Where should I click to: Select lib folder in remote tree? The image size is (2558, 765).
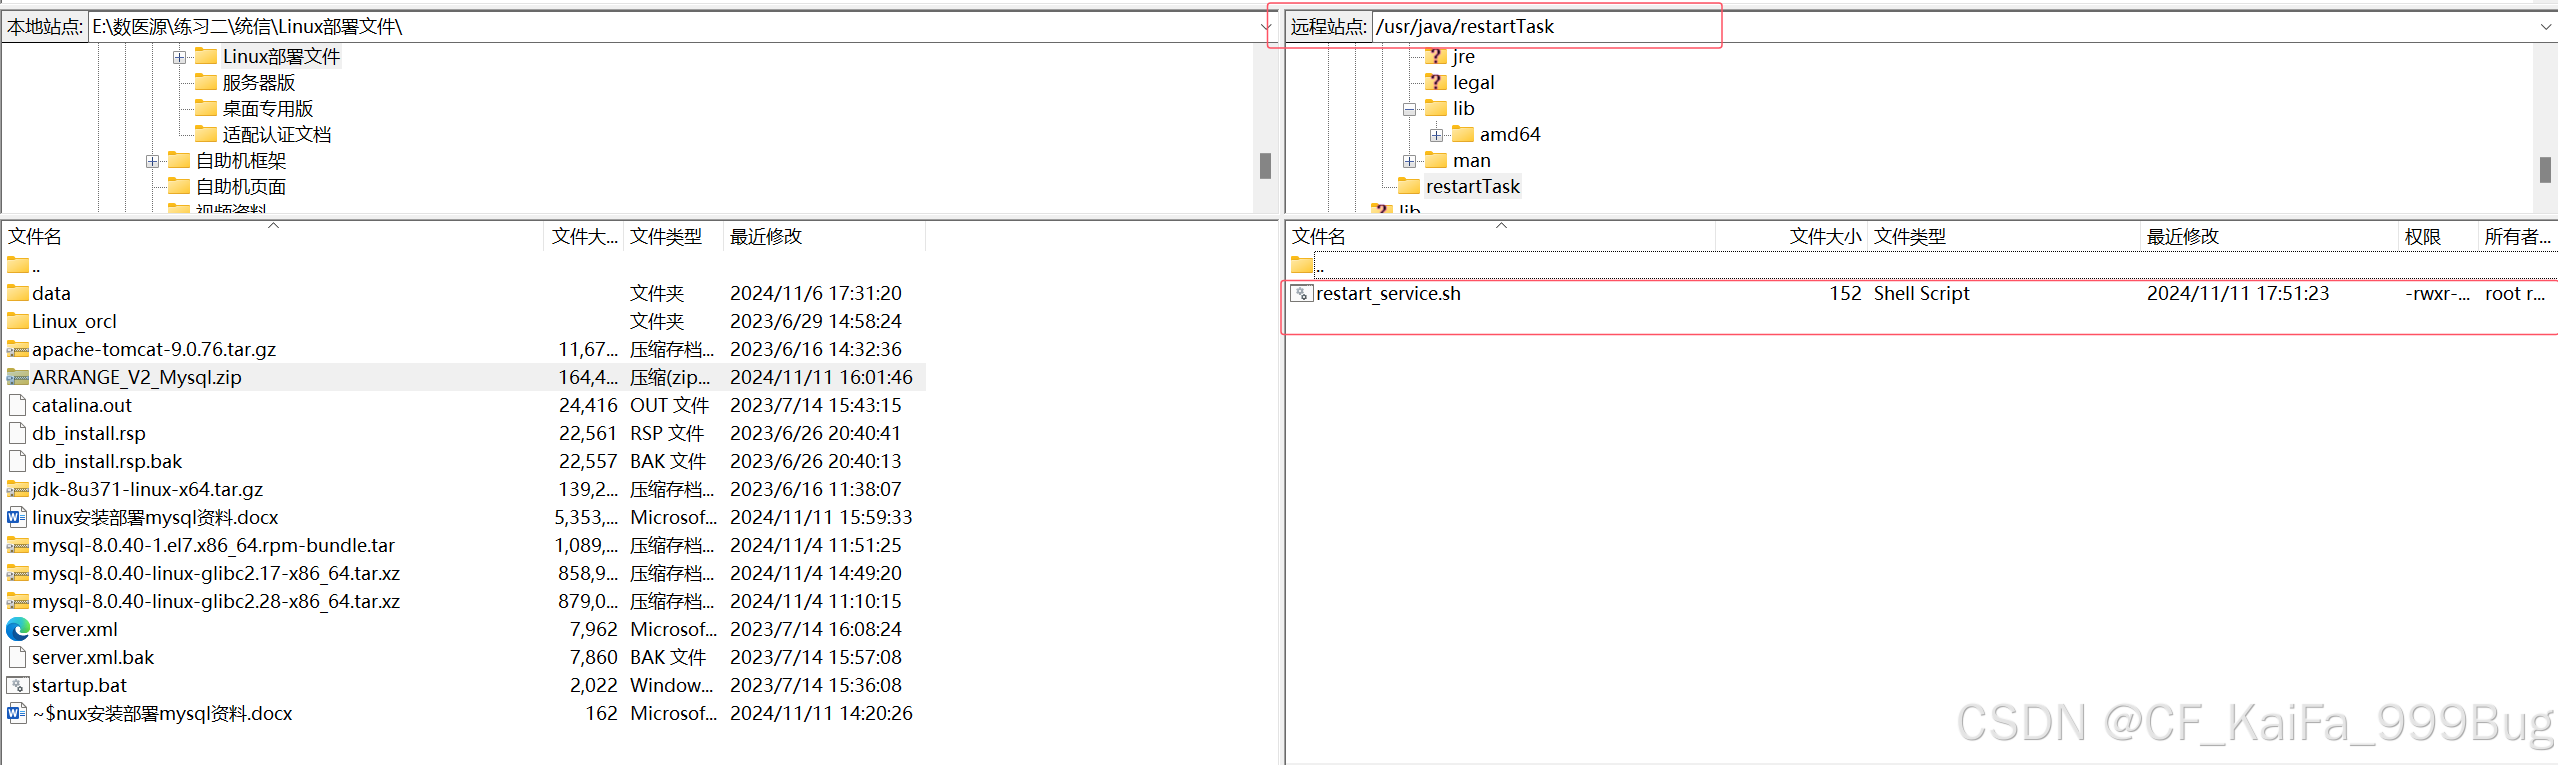tap(1464, 108)
